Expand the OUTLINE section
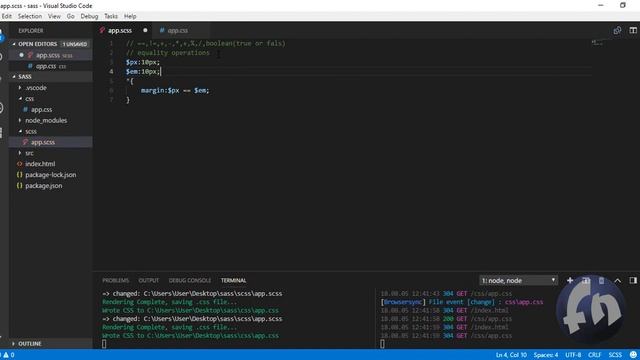Image resolution: width=640 pixels, height=360 pixels. click(x=29, y=344)
